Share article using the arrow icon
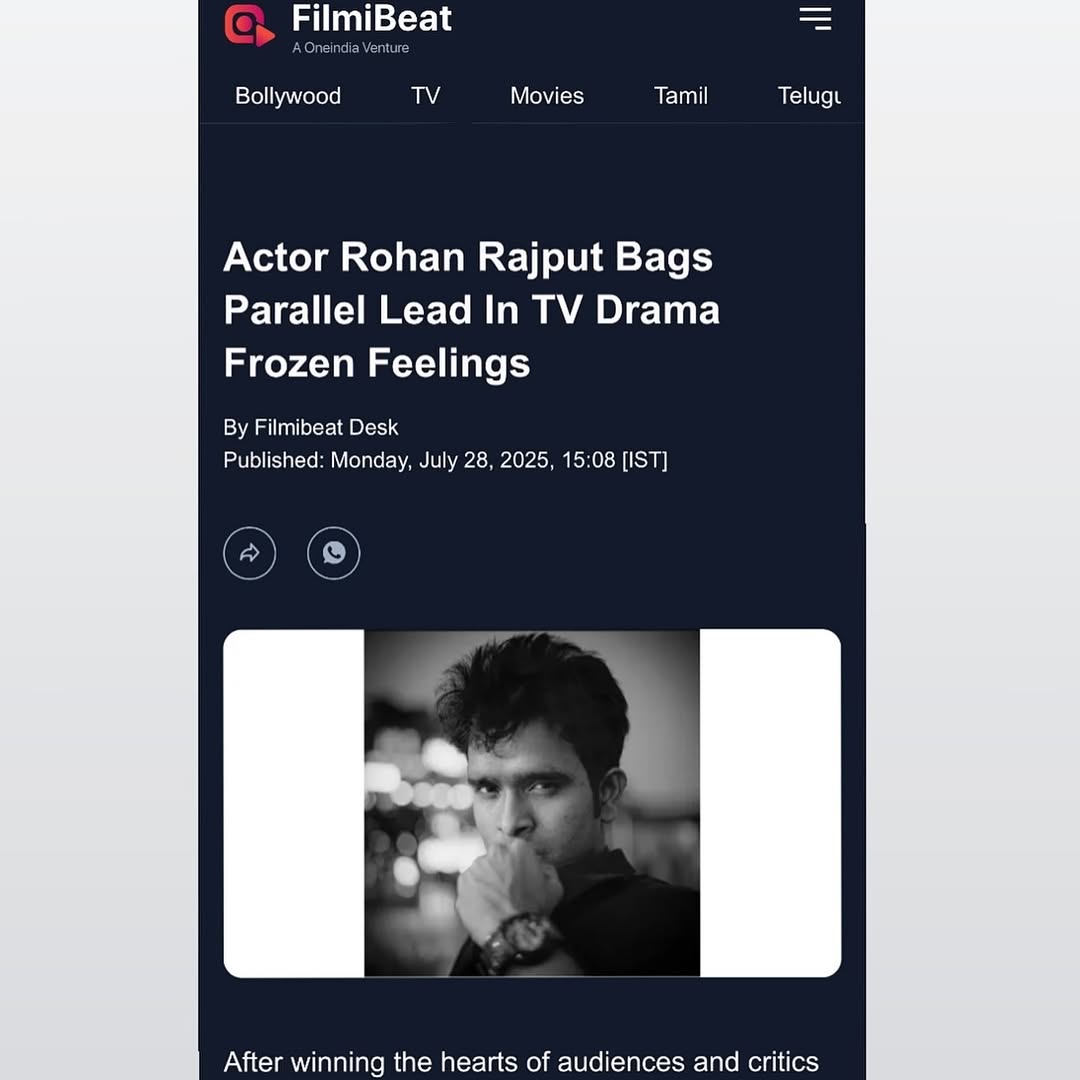 (x=249, y=553)
